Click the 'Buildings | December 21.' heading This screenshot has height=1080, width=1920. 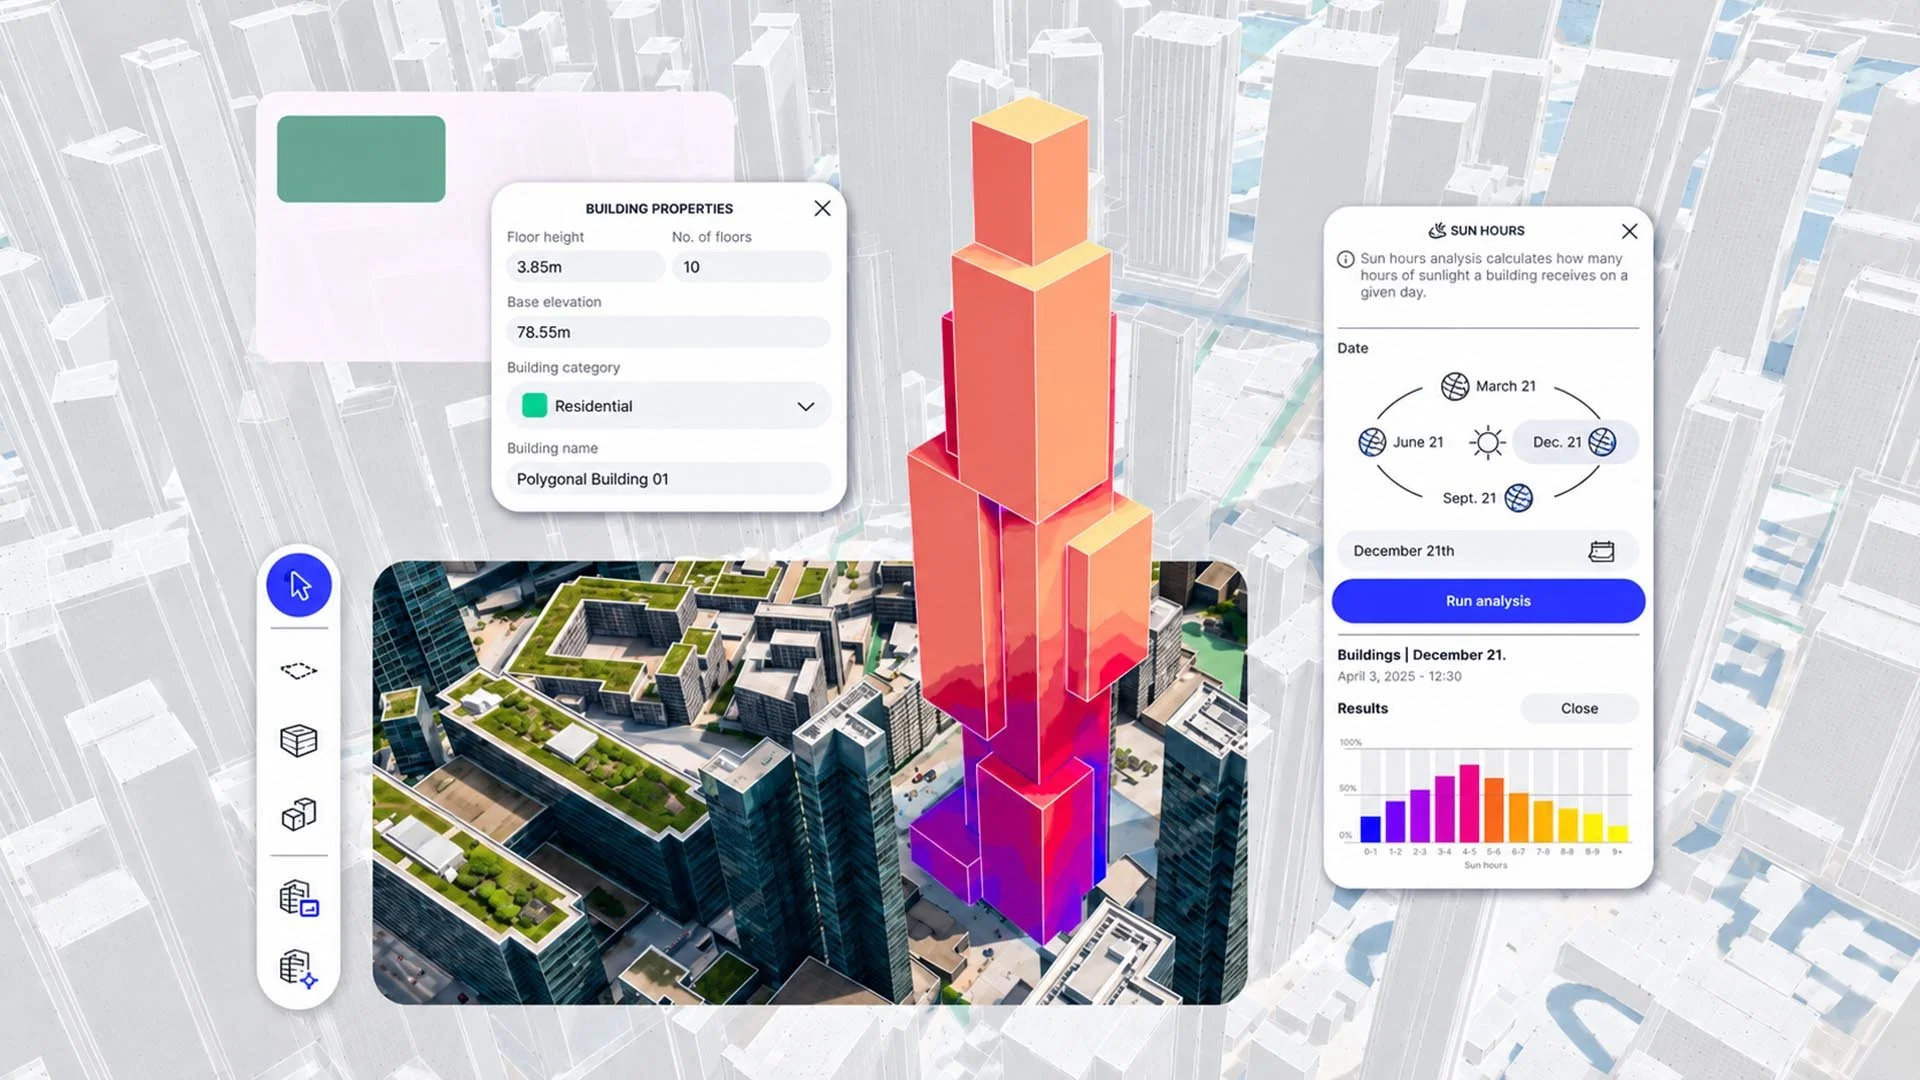point(1421,655)
